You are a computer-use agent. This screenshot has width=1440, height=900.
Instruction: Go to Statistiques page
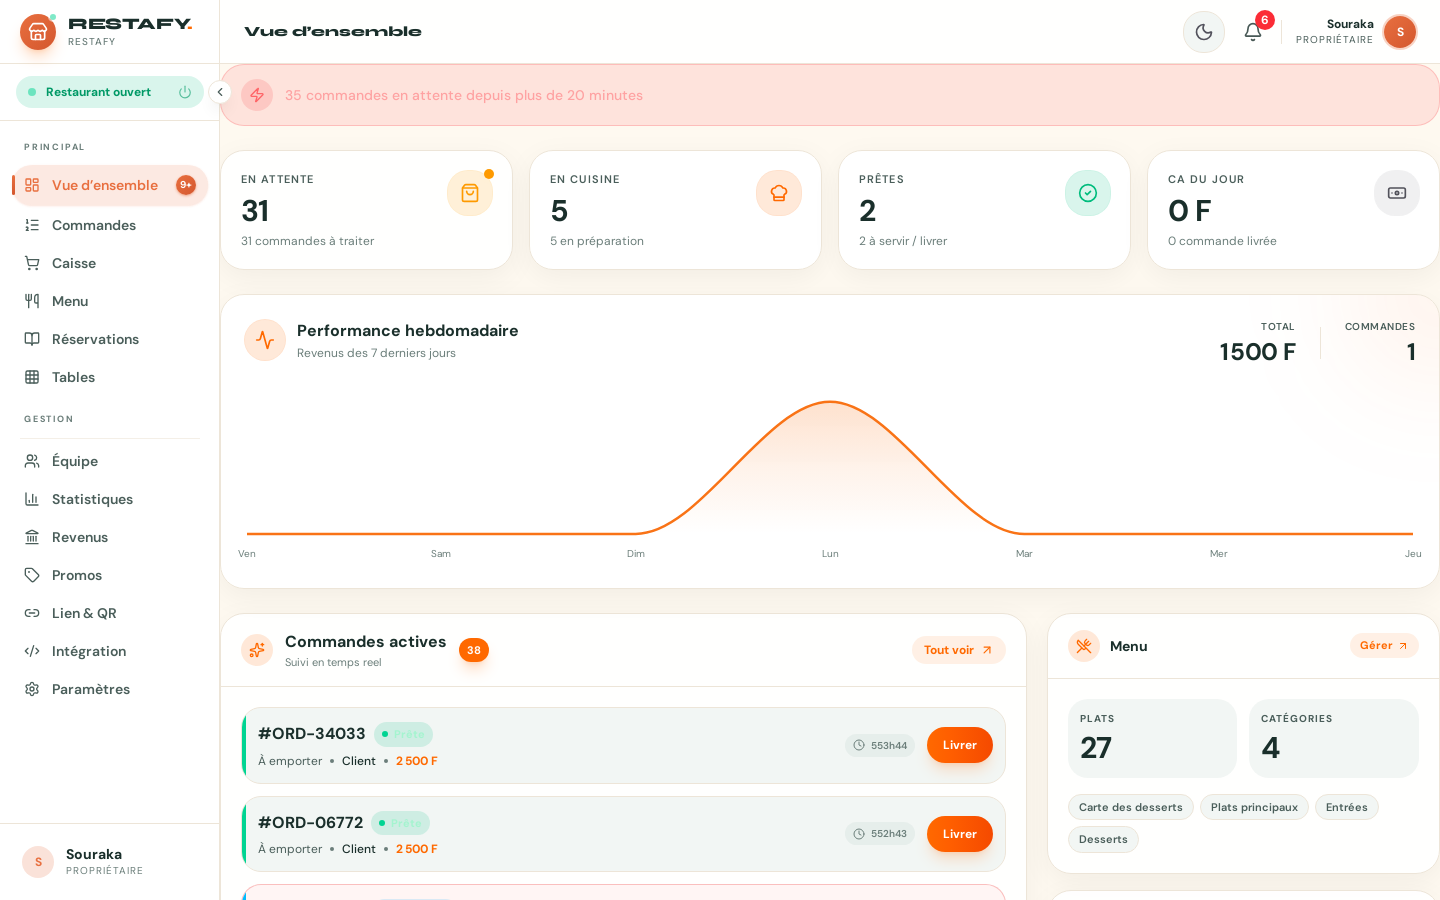click(x=110, y=499)
